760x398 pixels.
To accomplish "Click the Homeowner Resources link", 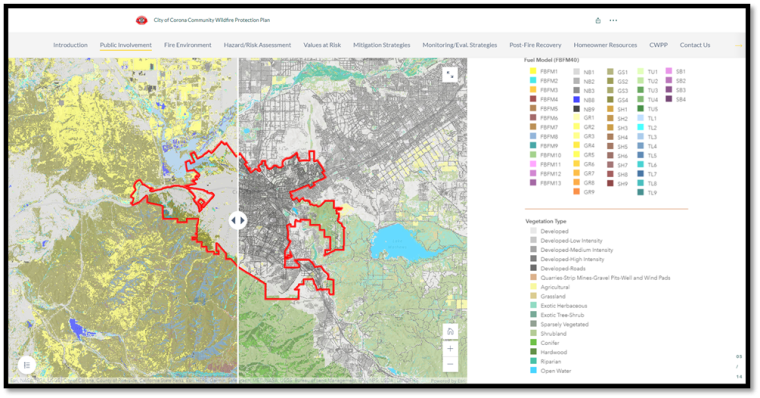I will tap(605, 45).
